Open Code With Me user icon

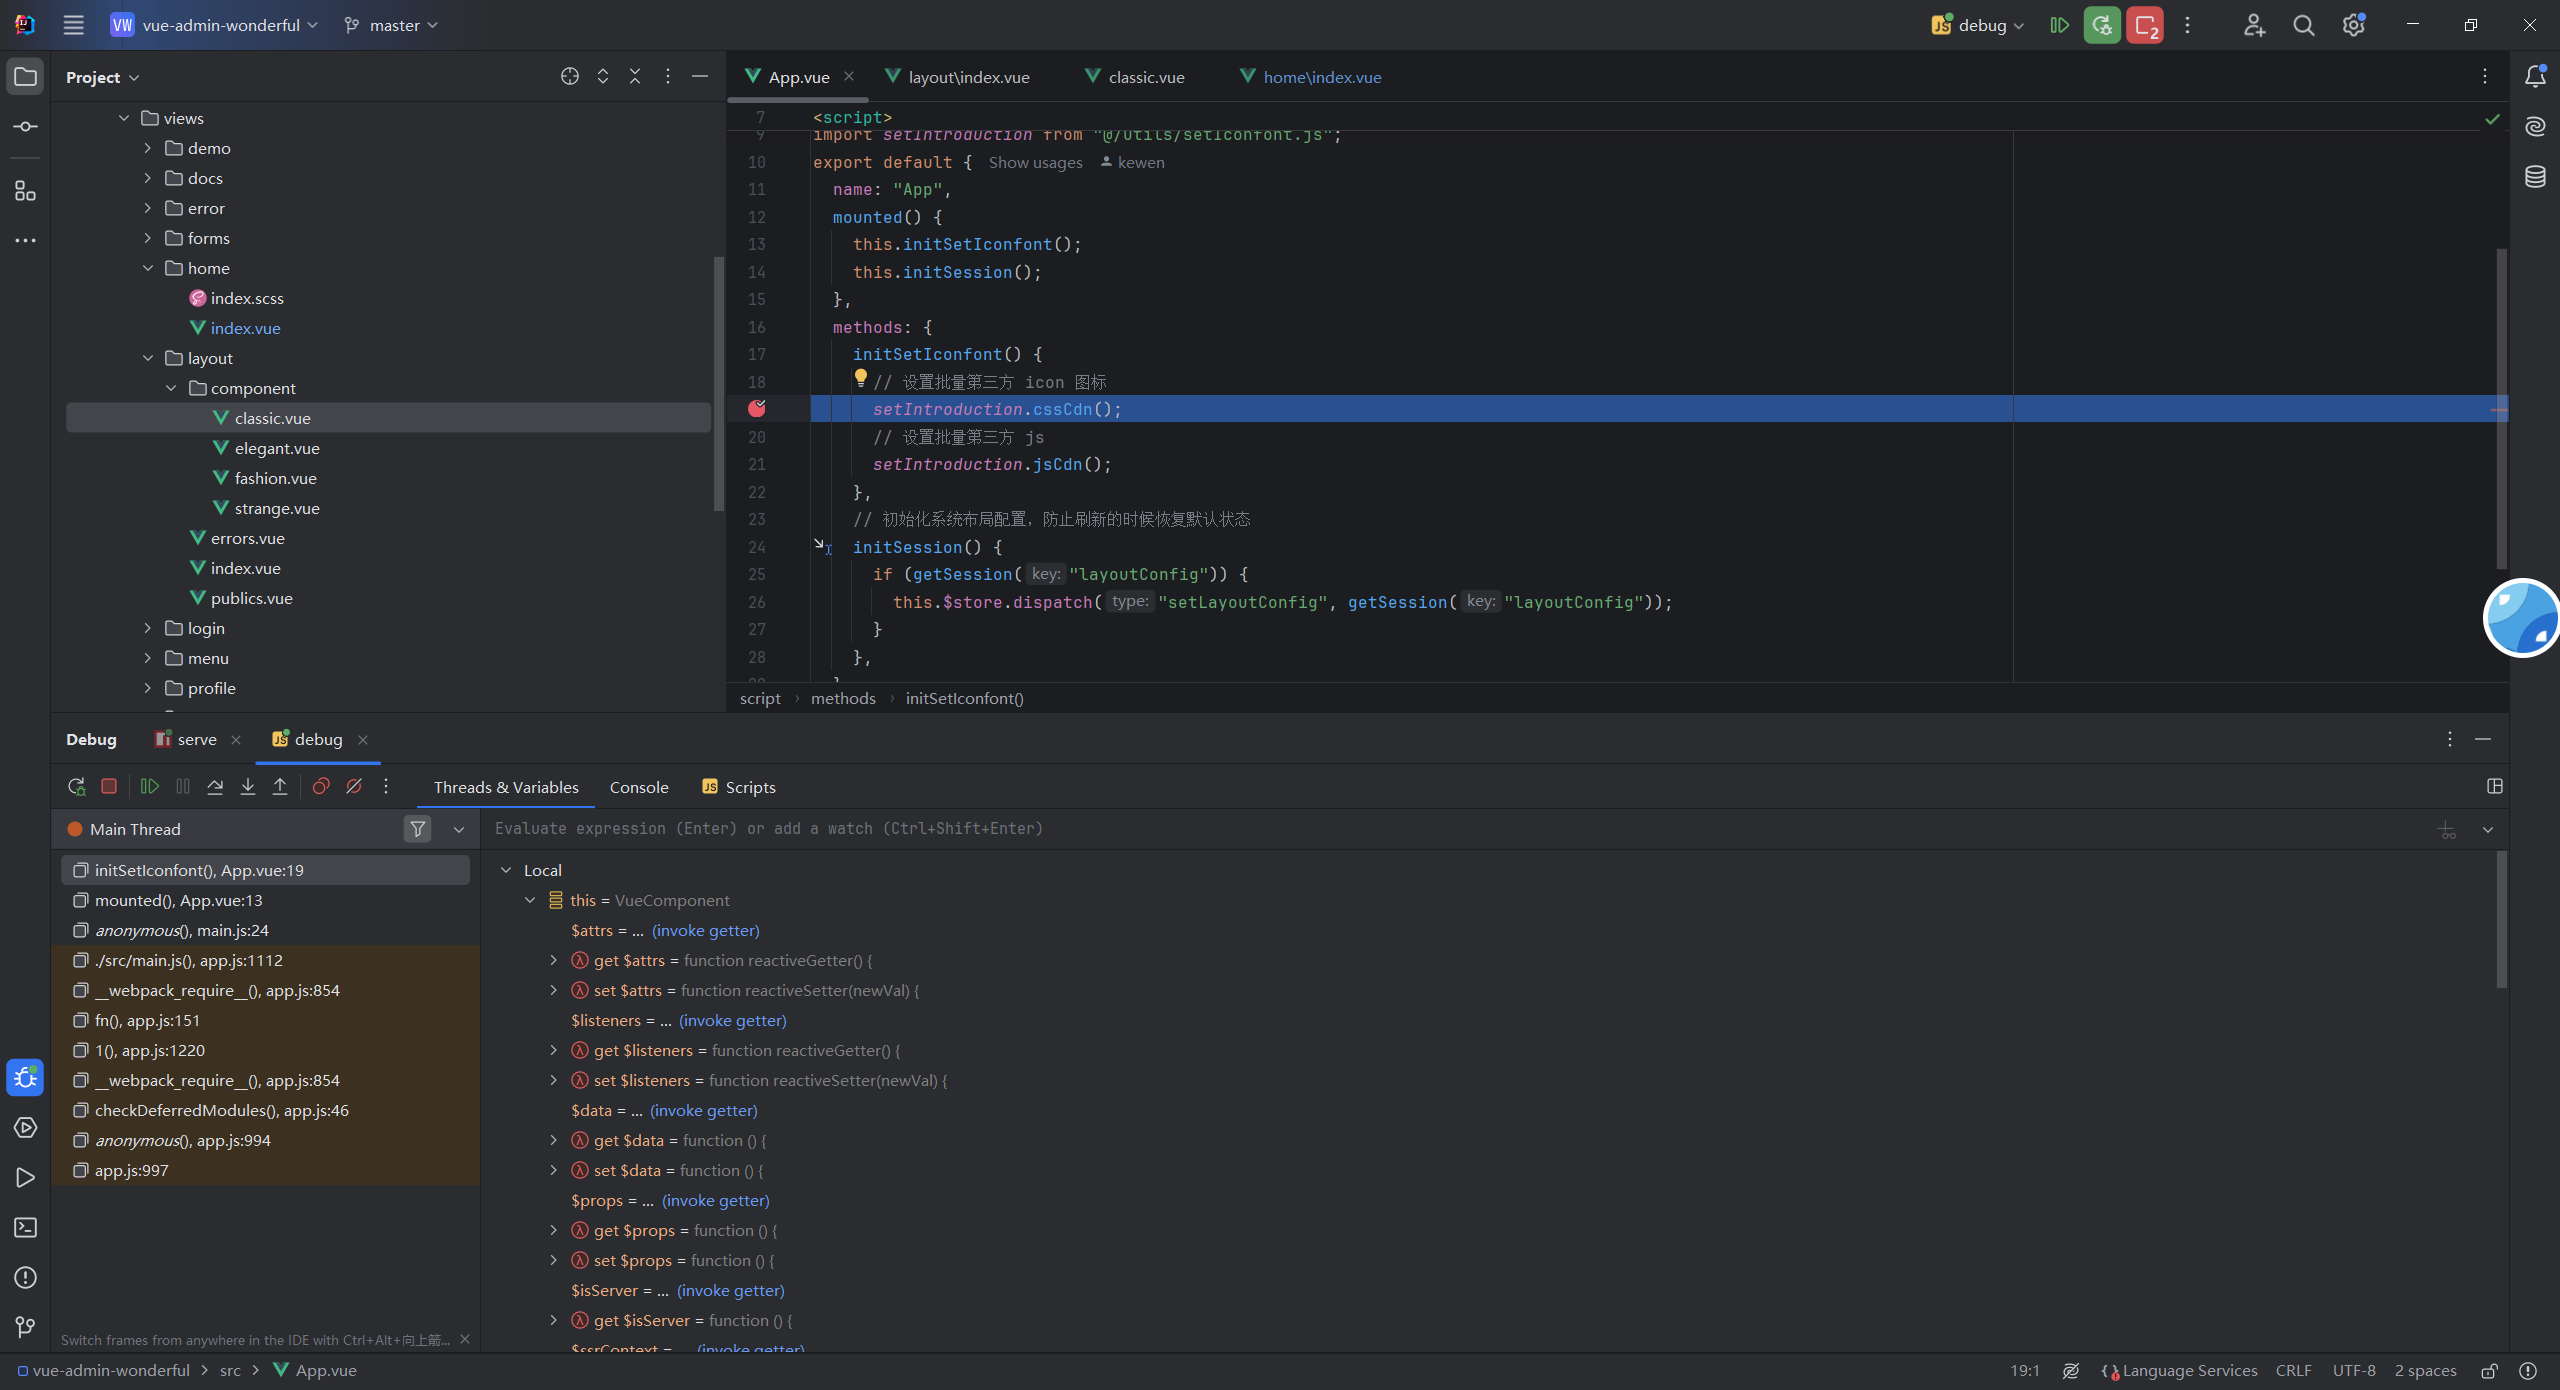tap(2254, 26)
